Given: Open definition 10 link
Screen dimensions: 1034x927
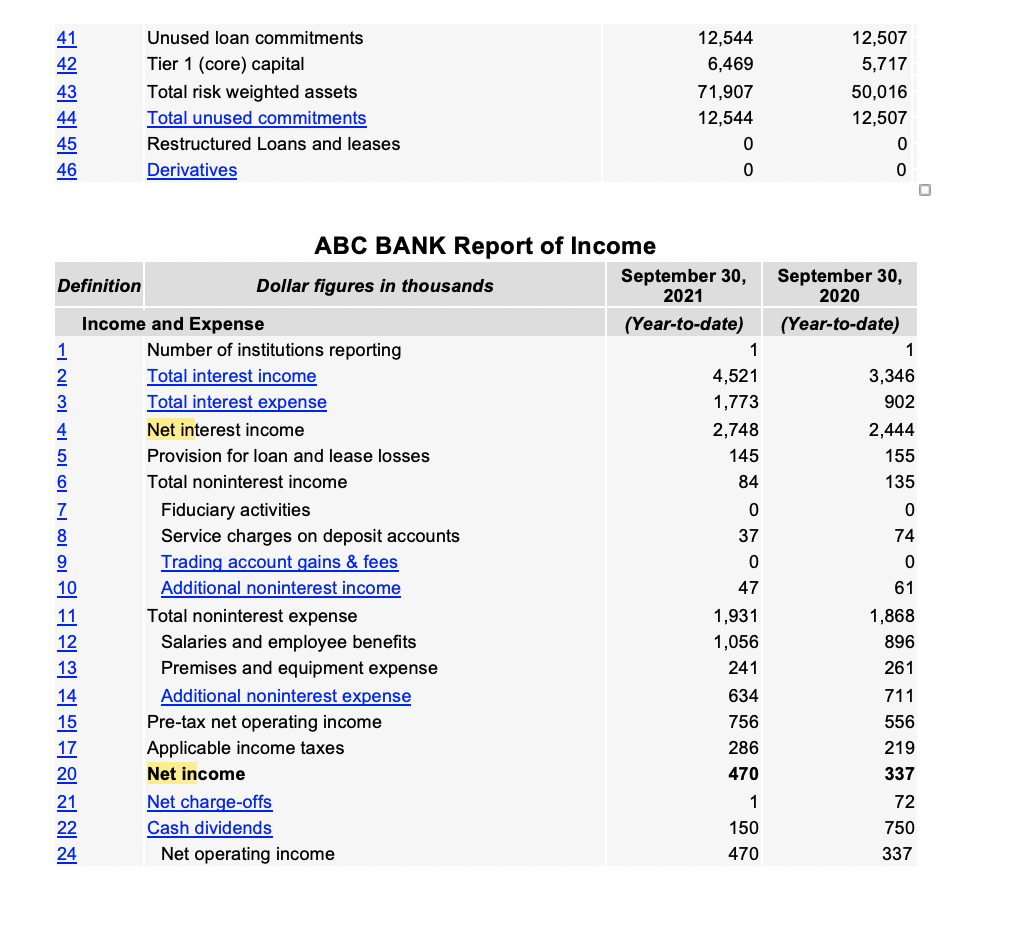Looking at the screenshot, I should [x=67, y=588].
